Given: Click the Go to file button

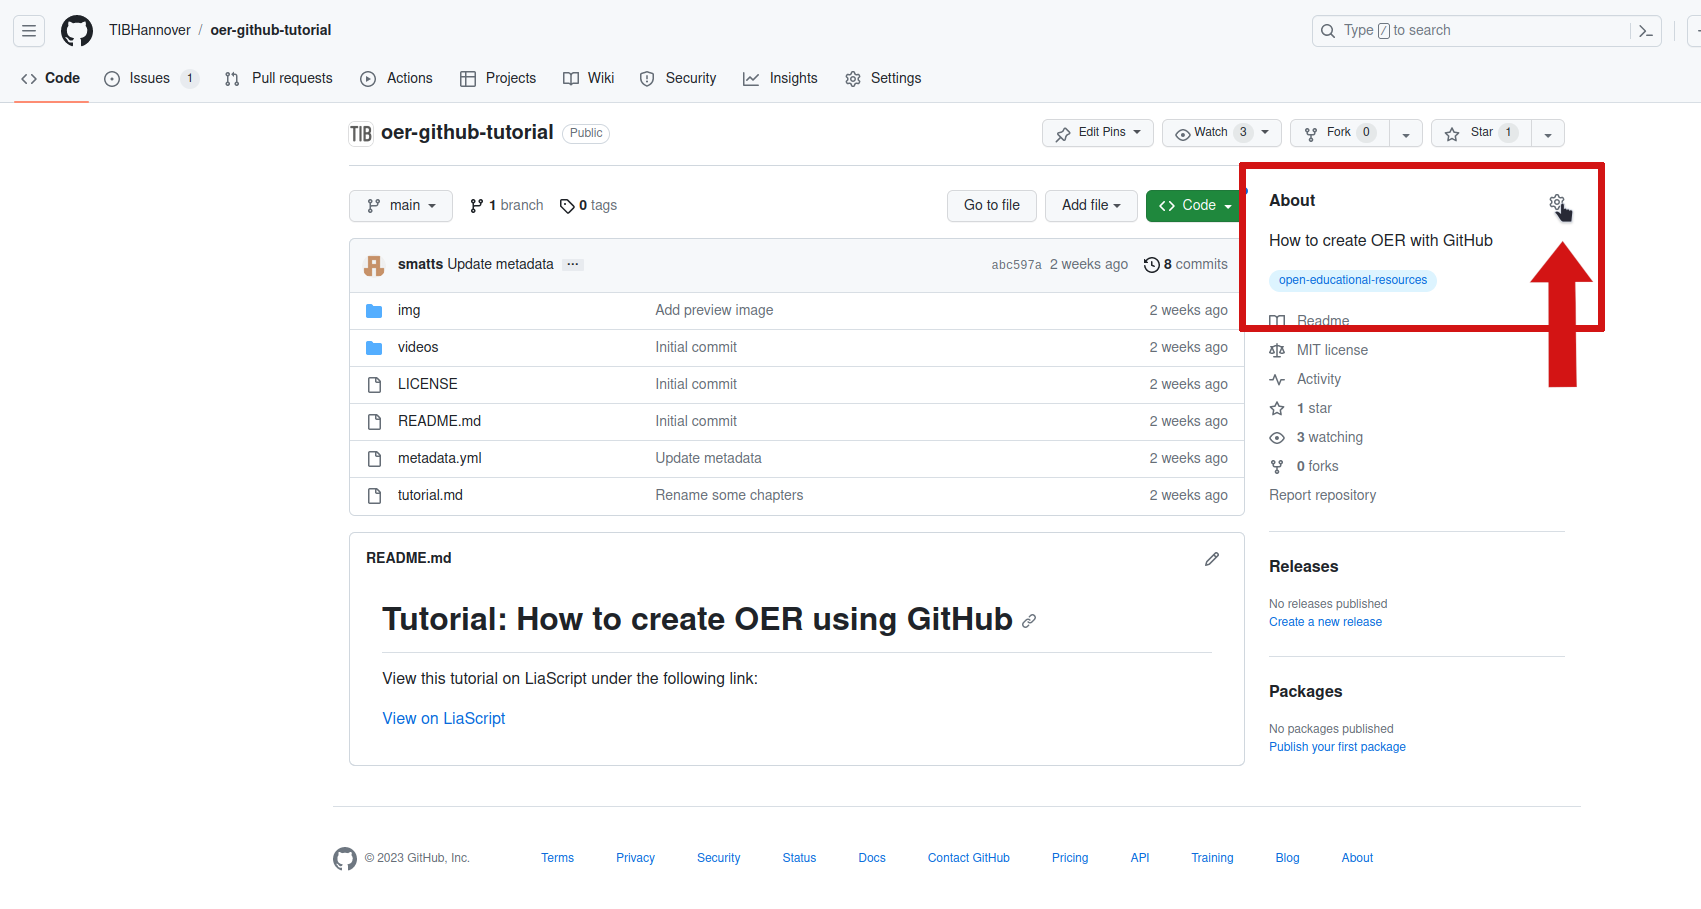Looking at the screenshot, I should [992, 206].
